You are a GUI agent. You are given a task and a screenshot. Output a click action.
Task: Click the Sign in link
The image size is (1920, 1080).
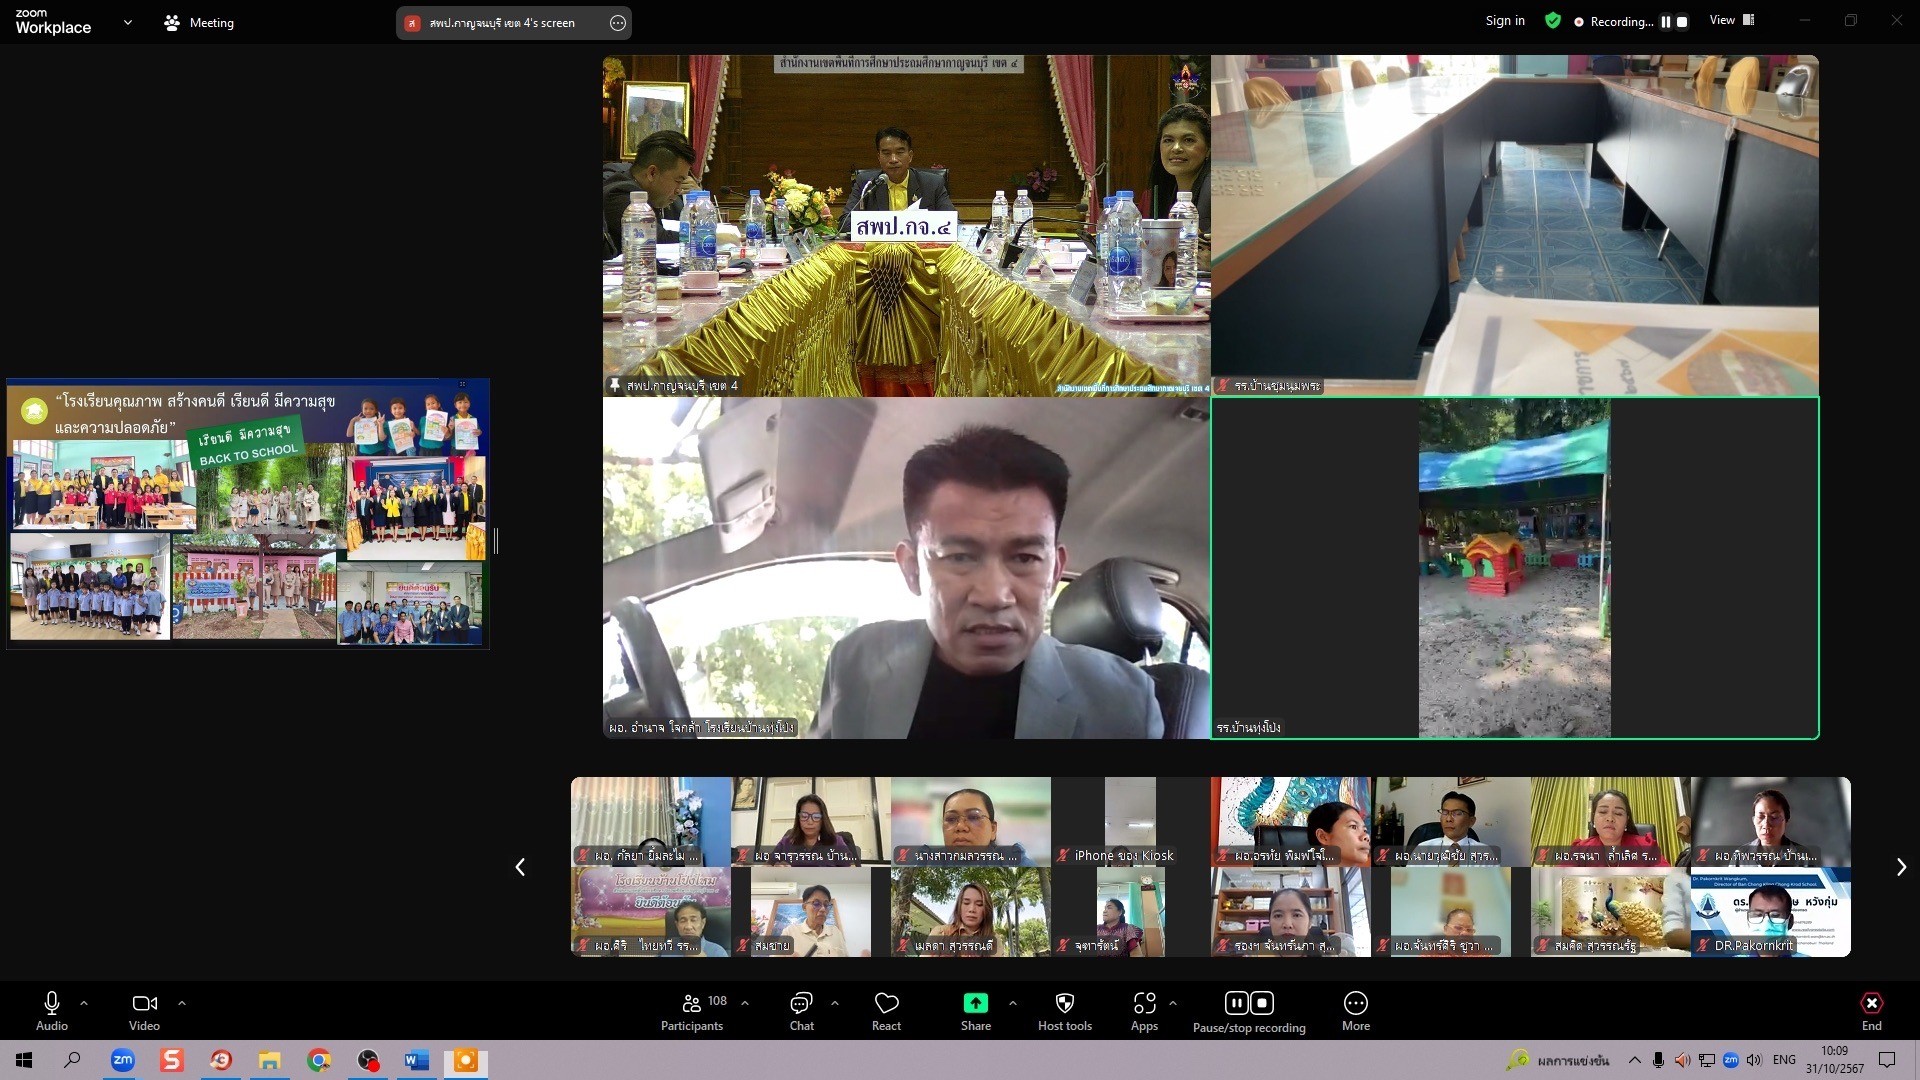(x=1505, y=21)
